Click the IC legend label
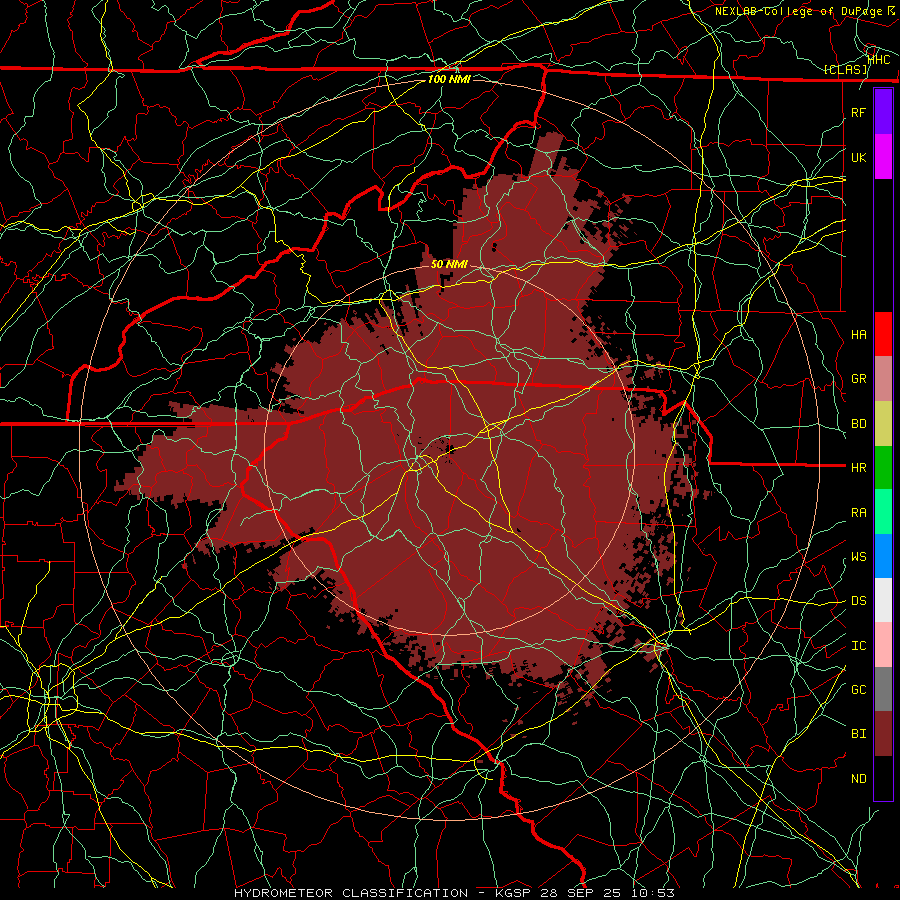This screenshot has height=900, width=900. (859, 646)
